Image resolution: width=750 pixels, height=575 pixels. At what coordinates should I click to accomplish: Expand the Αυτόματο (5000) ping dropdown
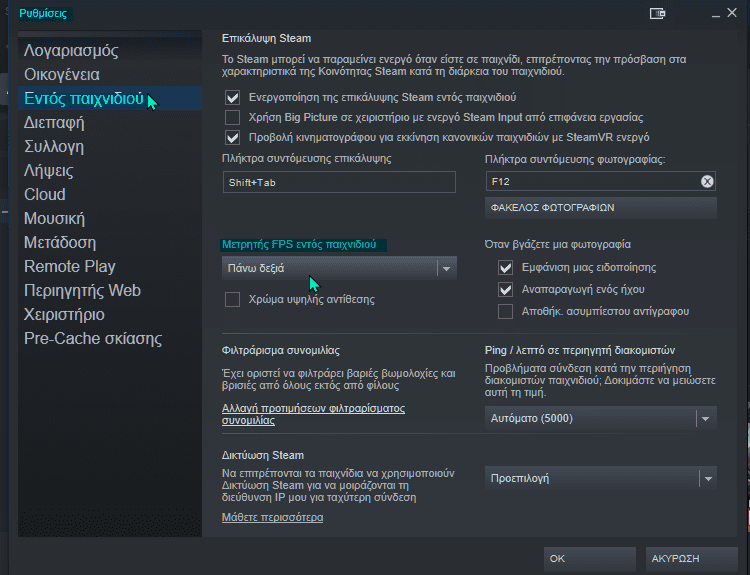(601, 419)
